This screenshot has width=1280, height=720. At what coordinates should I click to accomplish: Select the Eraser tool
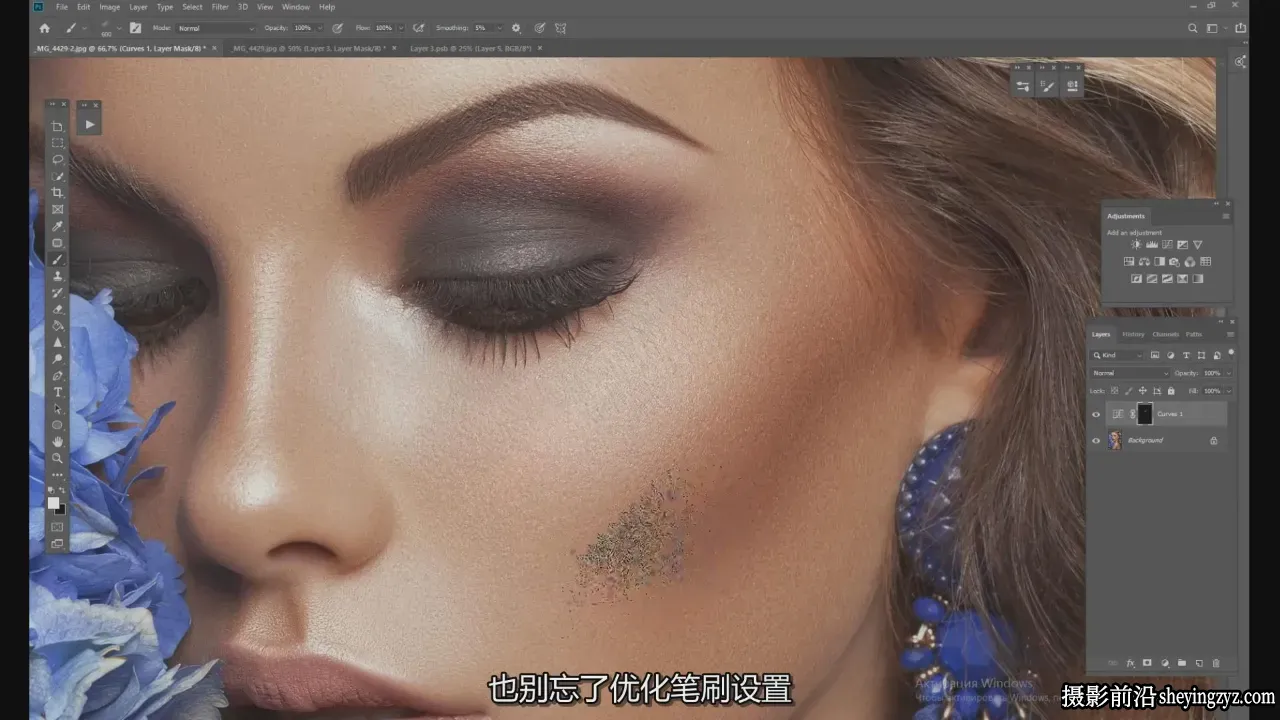58,309
